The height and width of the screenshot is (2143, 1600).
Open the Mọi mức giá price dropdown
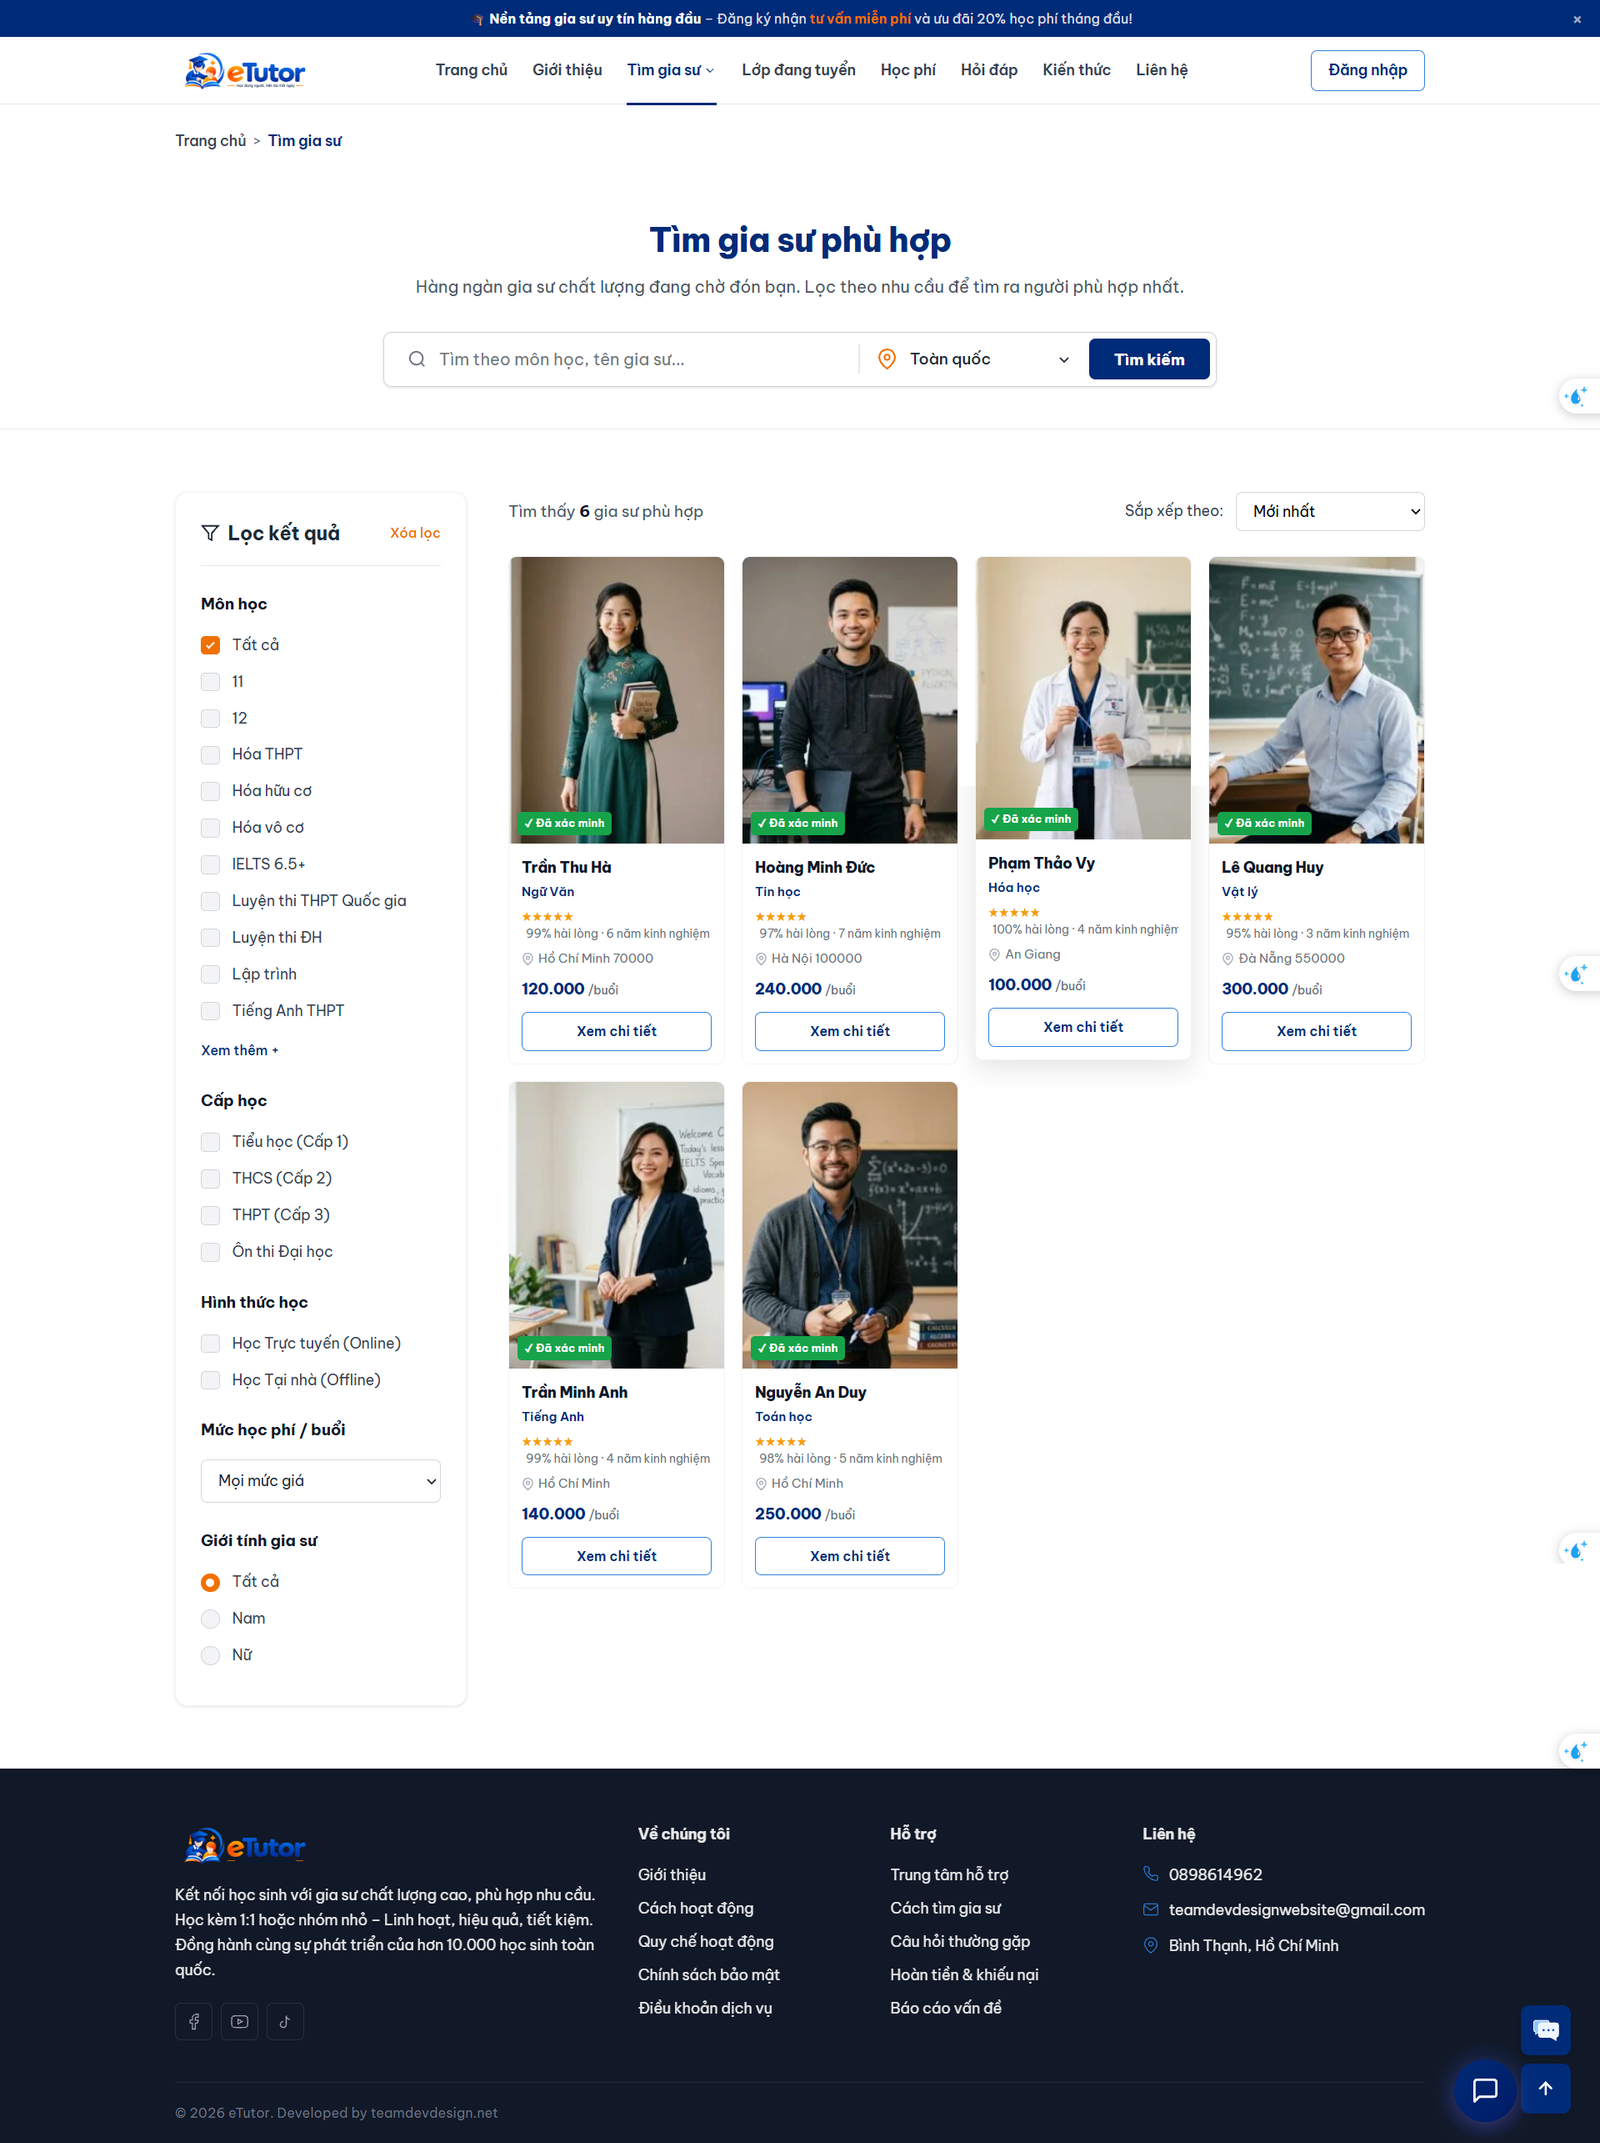coord(320,1481)
